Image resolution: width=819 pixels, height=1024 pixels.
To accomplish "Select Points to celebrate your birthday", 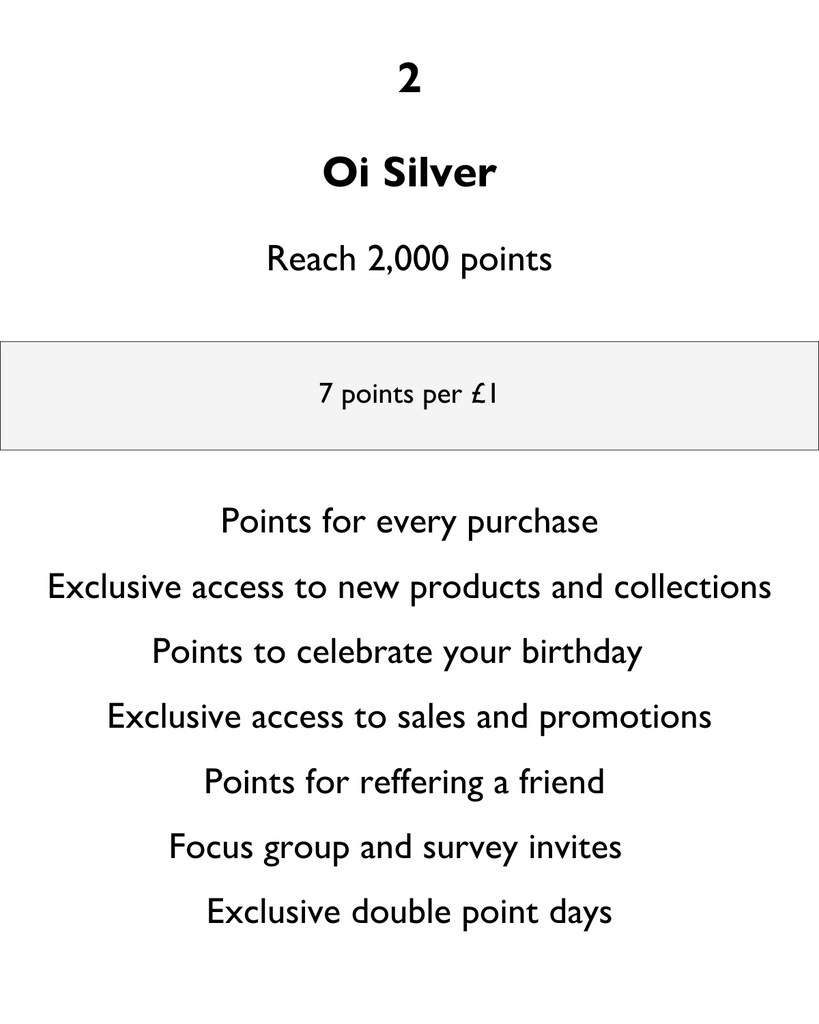I will click(x=397, y=652).
